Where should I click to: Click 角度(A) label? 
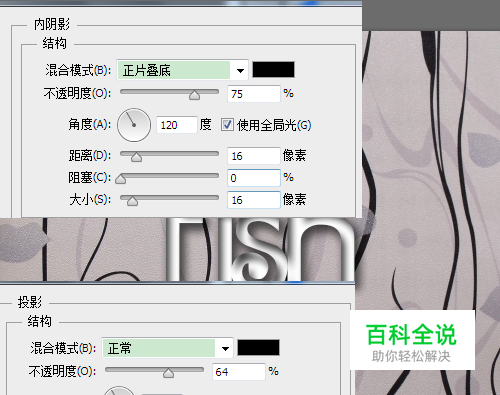[x=90, y=124]
